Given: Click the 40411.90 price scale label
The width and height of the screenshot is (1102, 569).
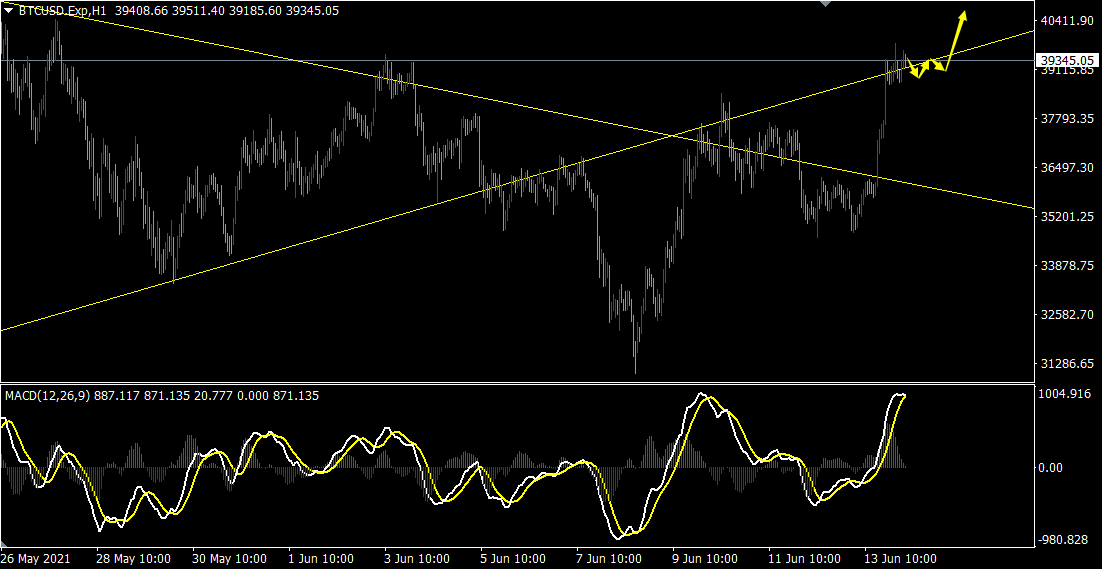Looking at the screenshot, I should point(1066,21).
